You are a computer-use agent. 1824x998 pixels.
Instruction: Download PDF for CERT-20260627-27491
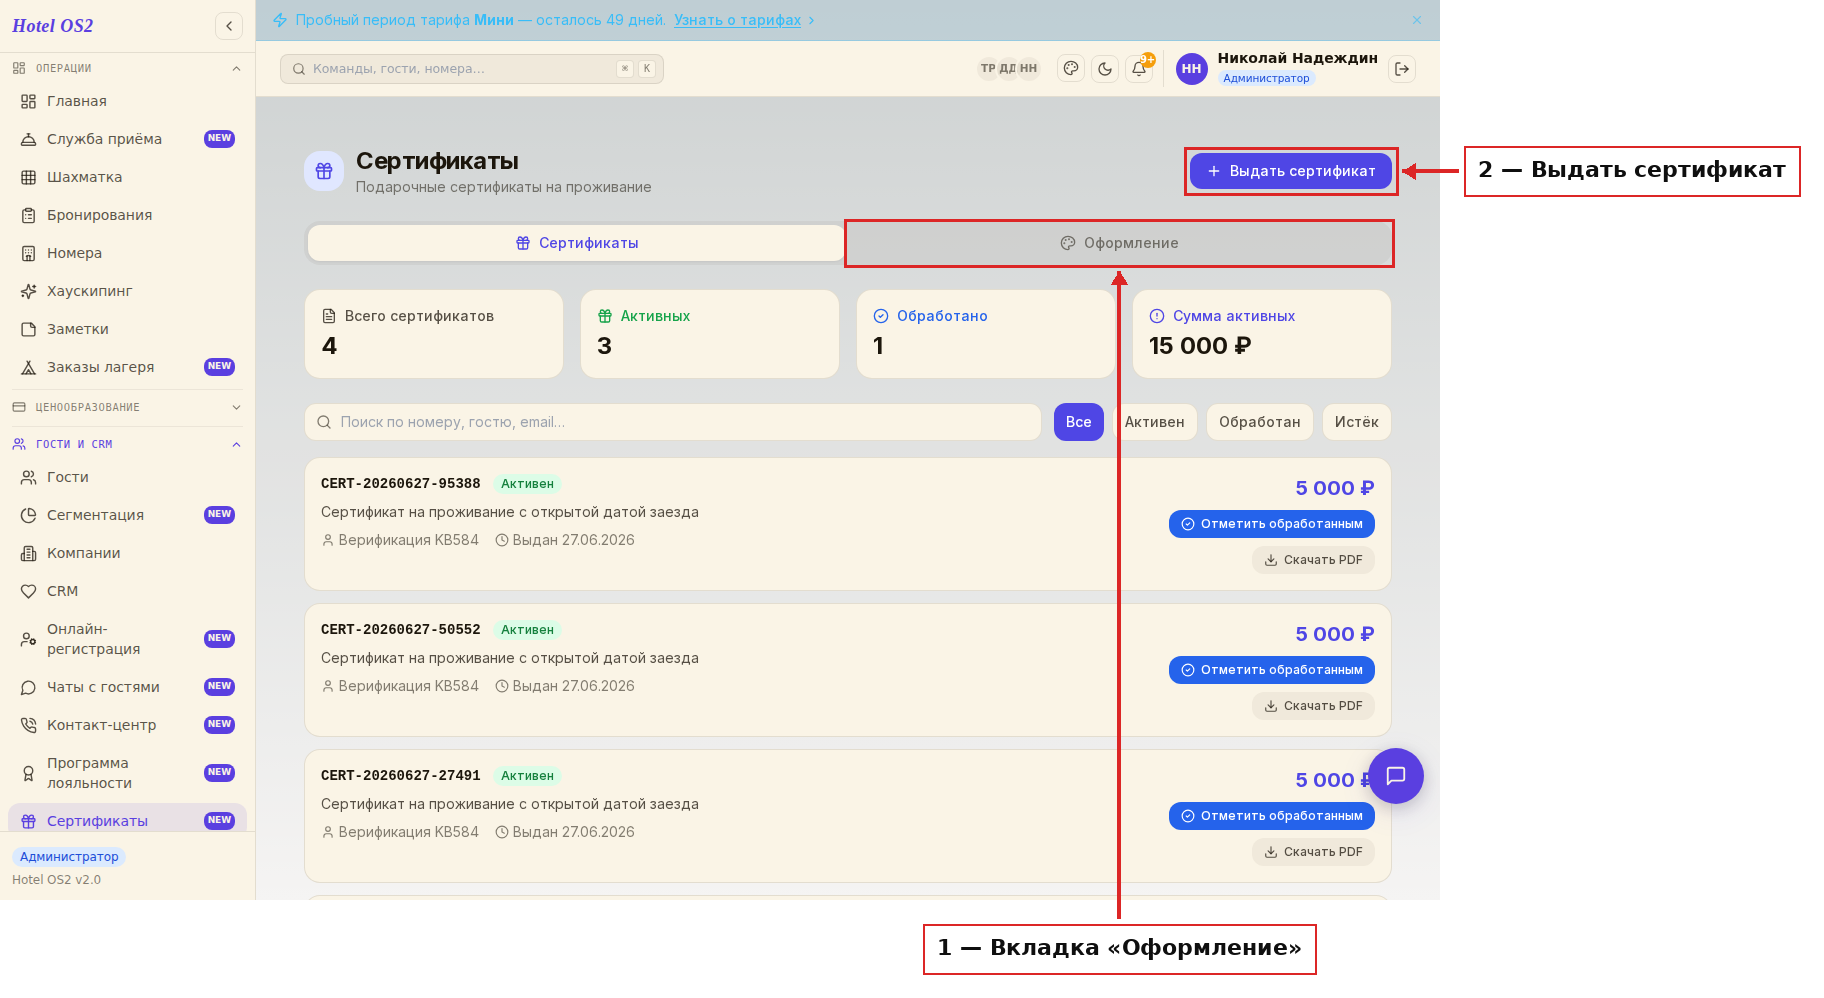[x=1313, y=852]
